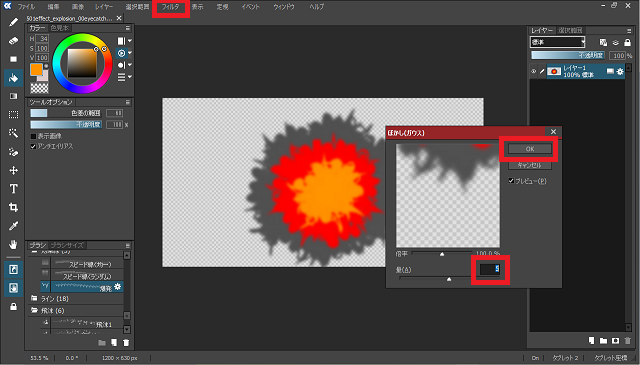Open the color panel hamburger menu
This screenshot has width=640, height=365.
[x=128, y=28]
